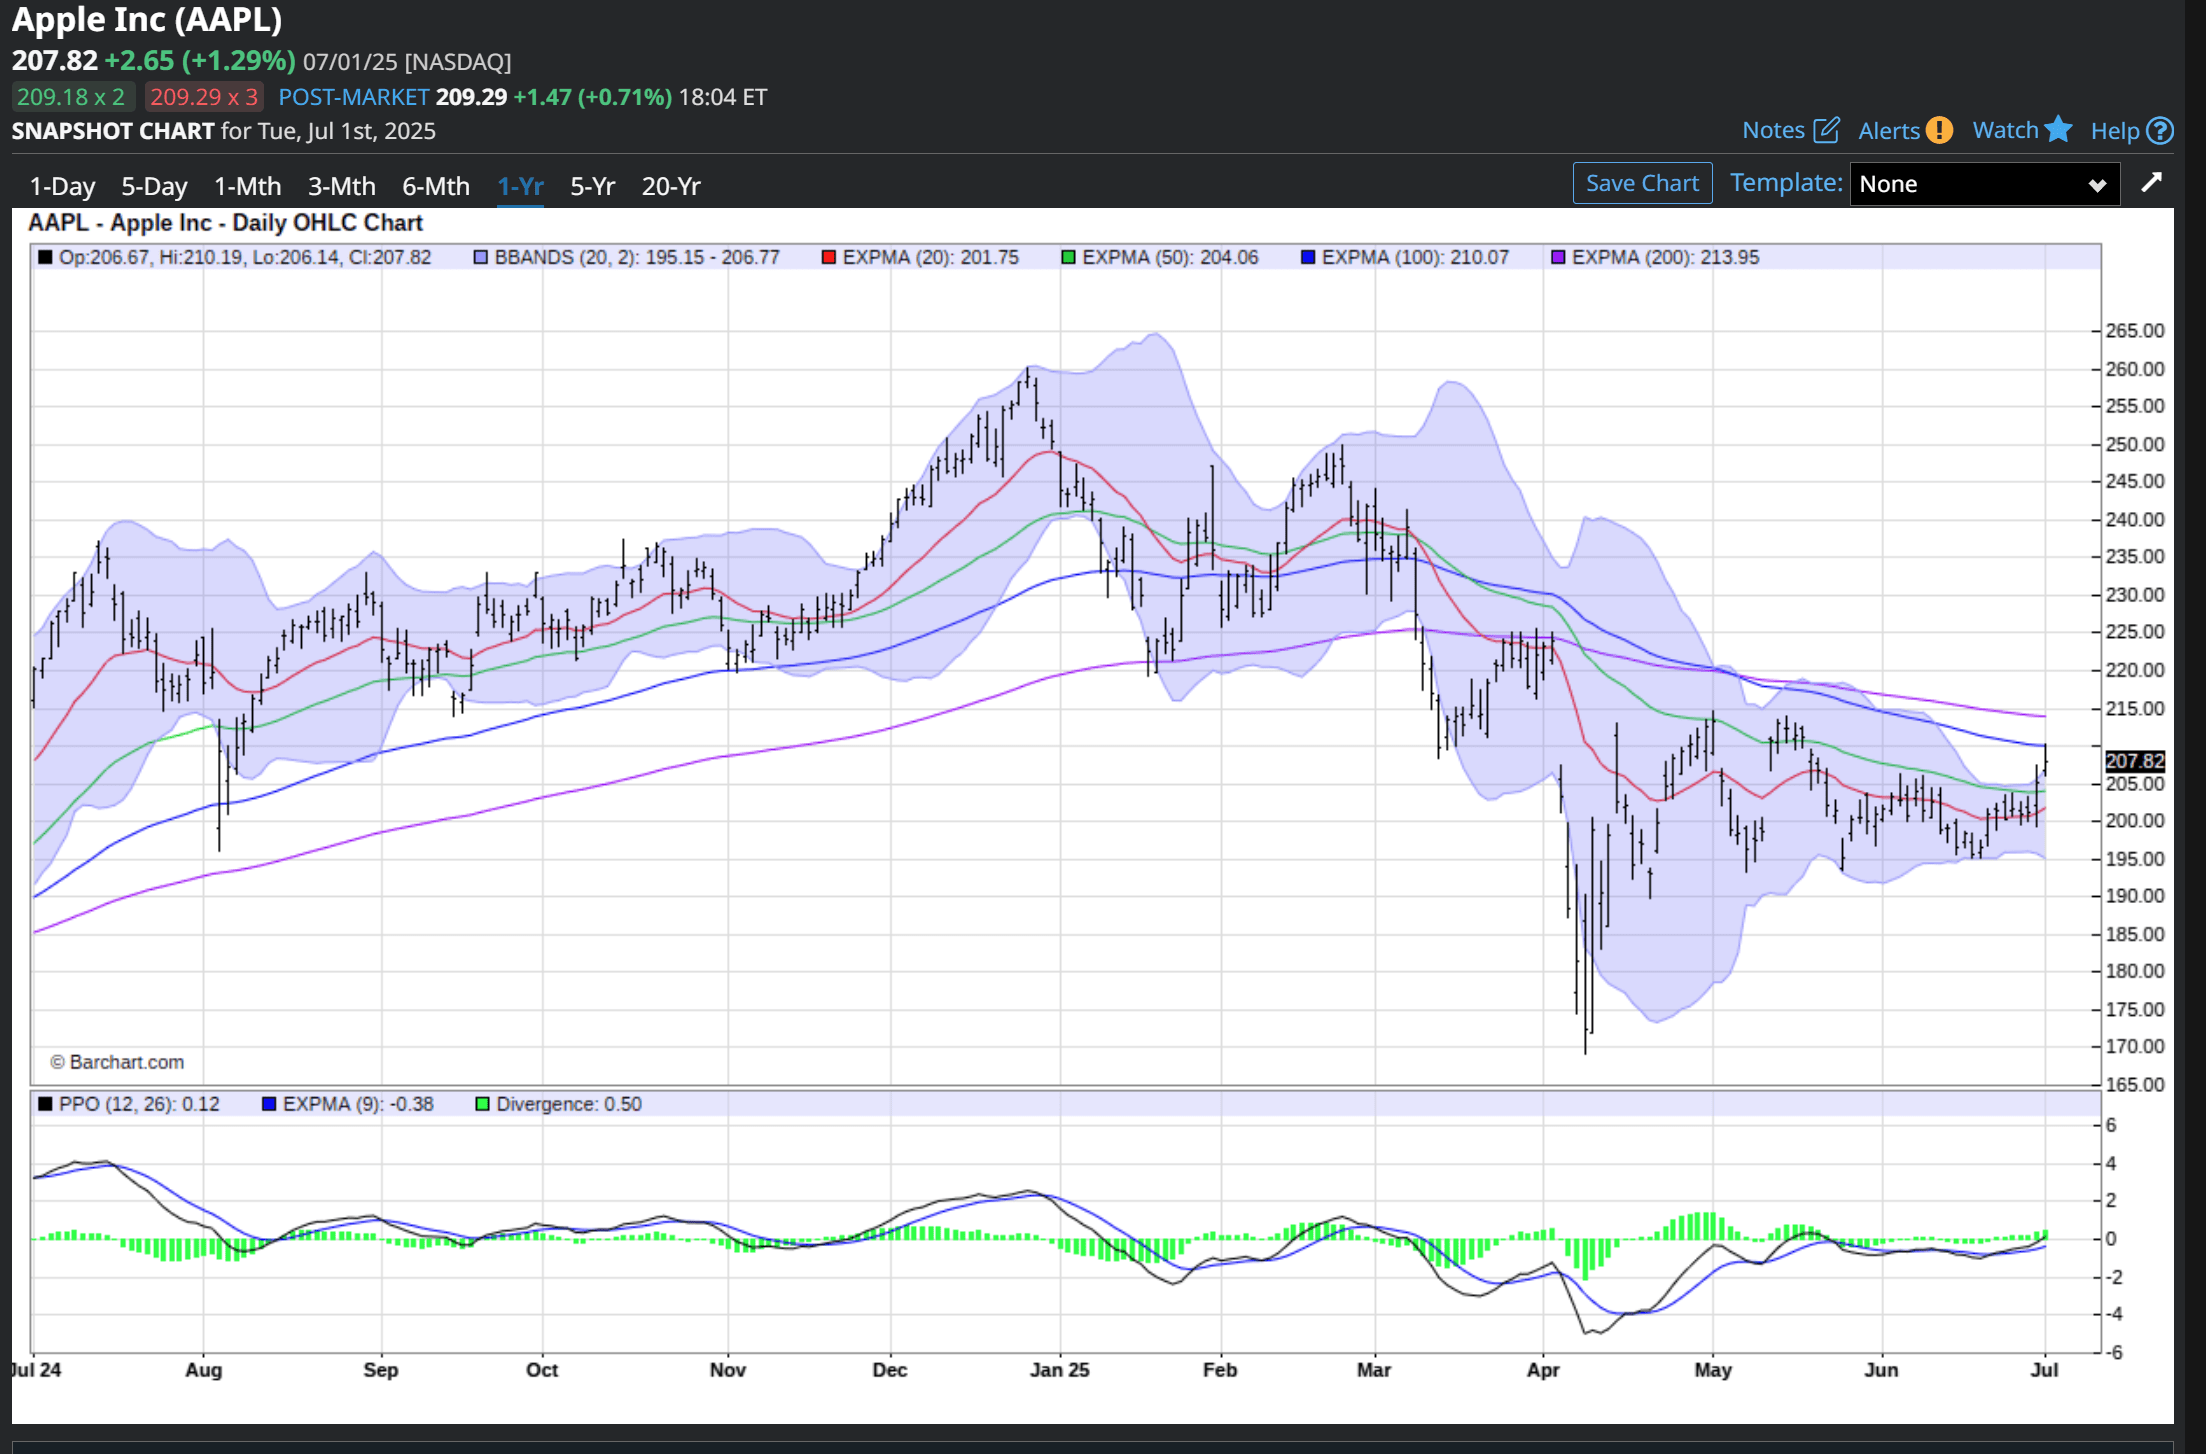2206x1454 pixels.
Task: Click the blue Watch star icon
Action: click(2058, 130)
